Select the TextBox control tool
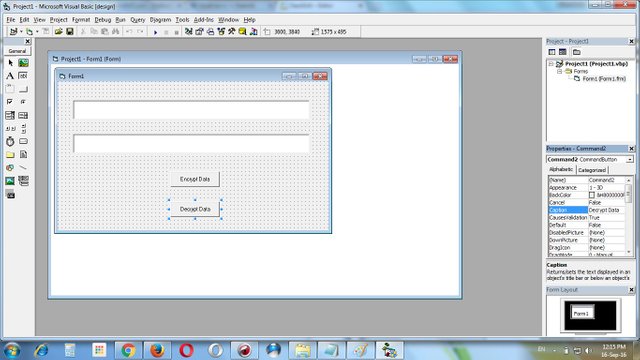 [23, 76]
